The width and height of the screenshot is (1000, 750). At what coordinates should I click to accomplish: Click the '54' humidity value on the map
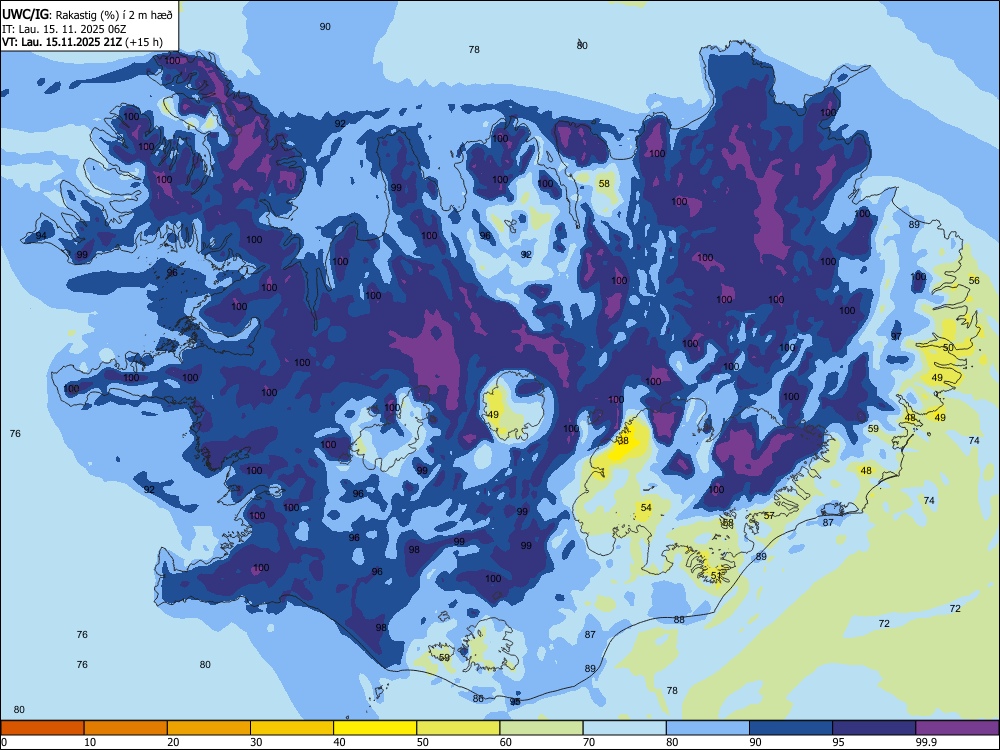click(x=646, y=508)
